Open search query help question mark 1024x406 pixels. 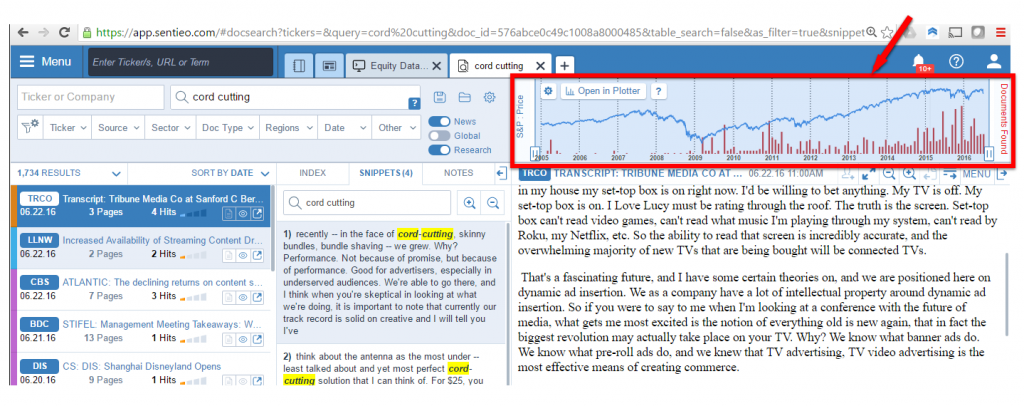[x=413, y=103]
